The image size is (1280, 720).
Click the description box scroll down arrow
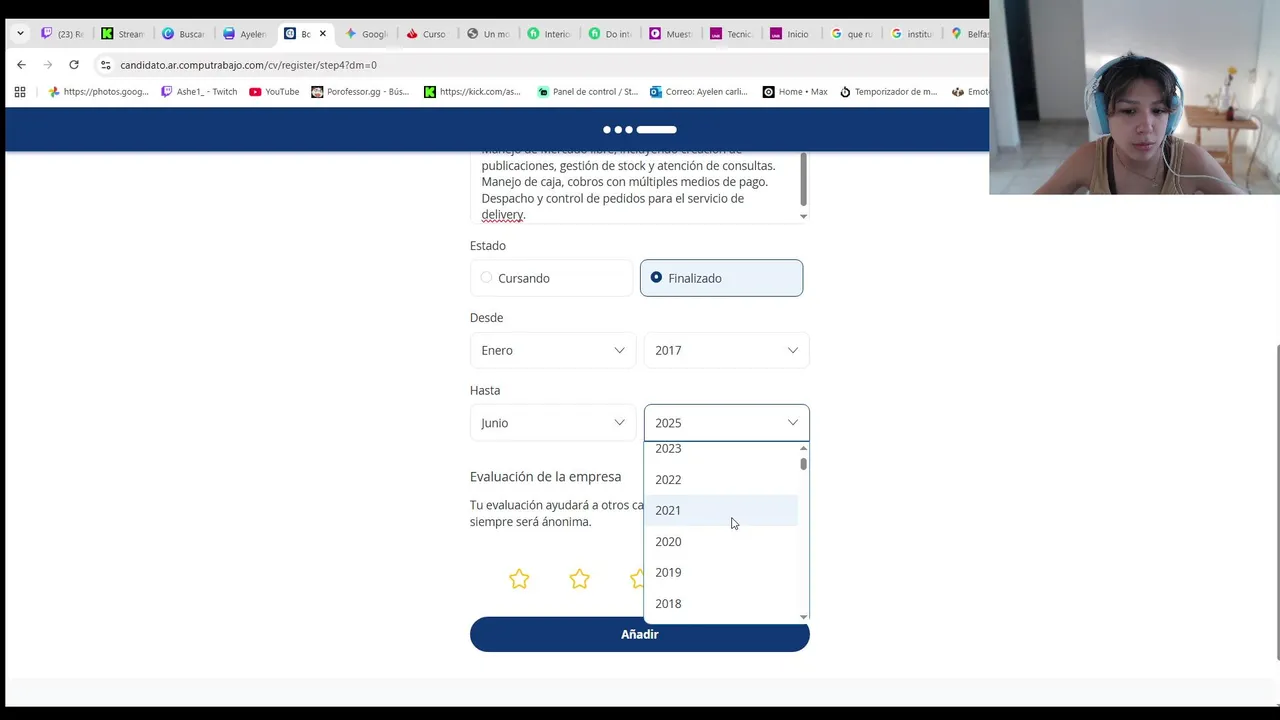[x=803, y=216]
